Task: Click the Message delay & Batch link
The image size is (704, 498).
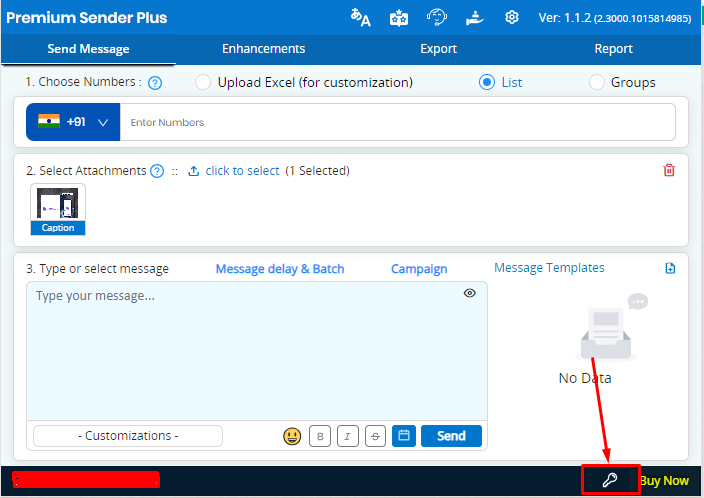Action: [280, 268]
